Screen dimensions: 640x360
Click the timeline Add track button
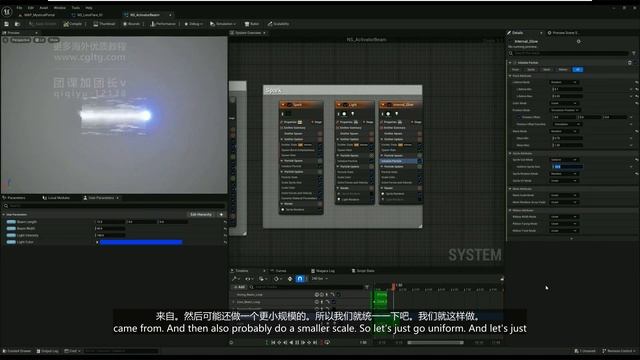click(x=239, y=287)
